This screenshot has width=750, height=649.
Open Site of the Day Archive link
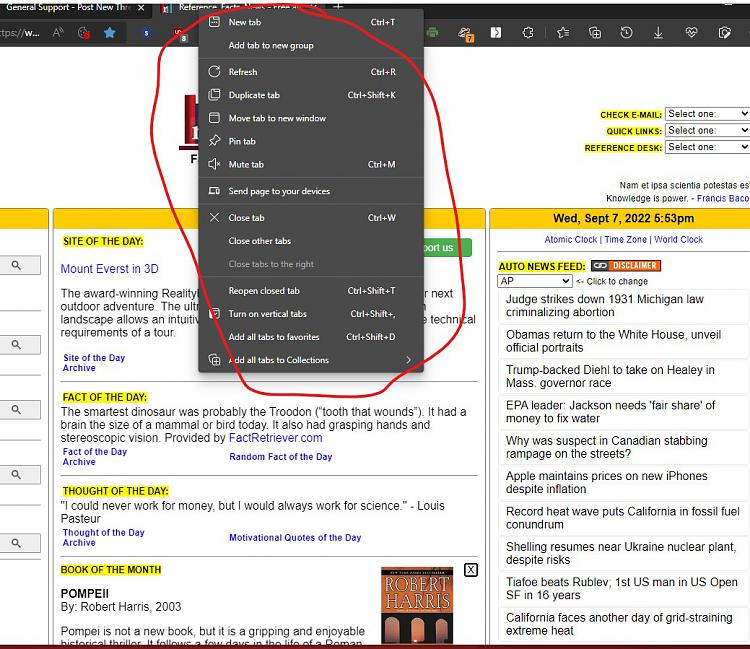point(94,363)
